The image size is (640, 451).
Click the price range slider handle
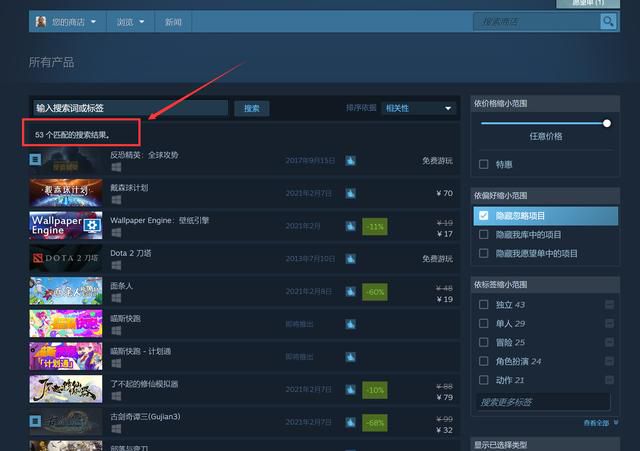(x=607, y=123)
